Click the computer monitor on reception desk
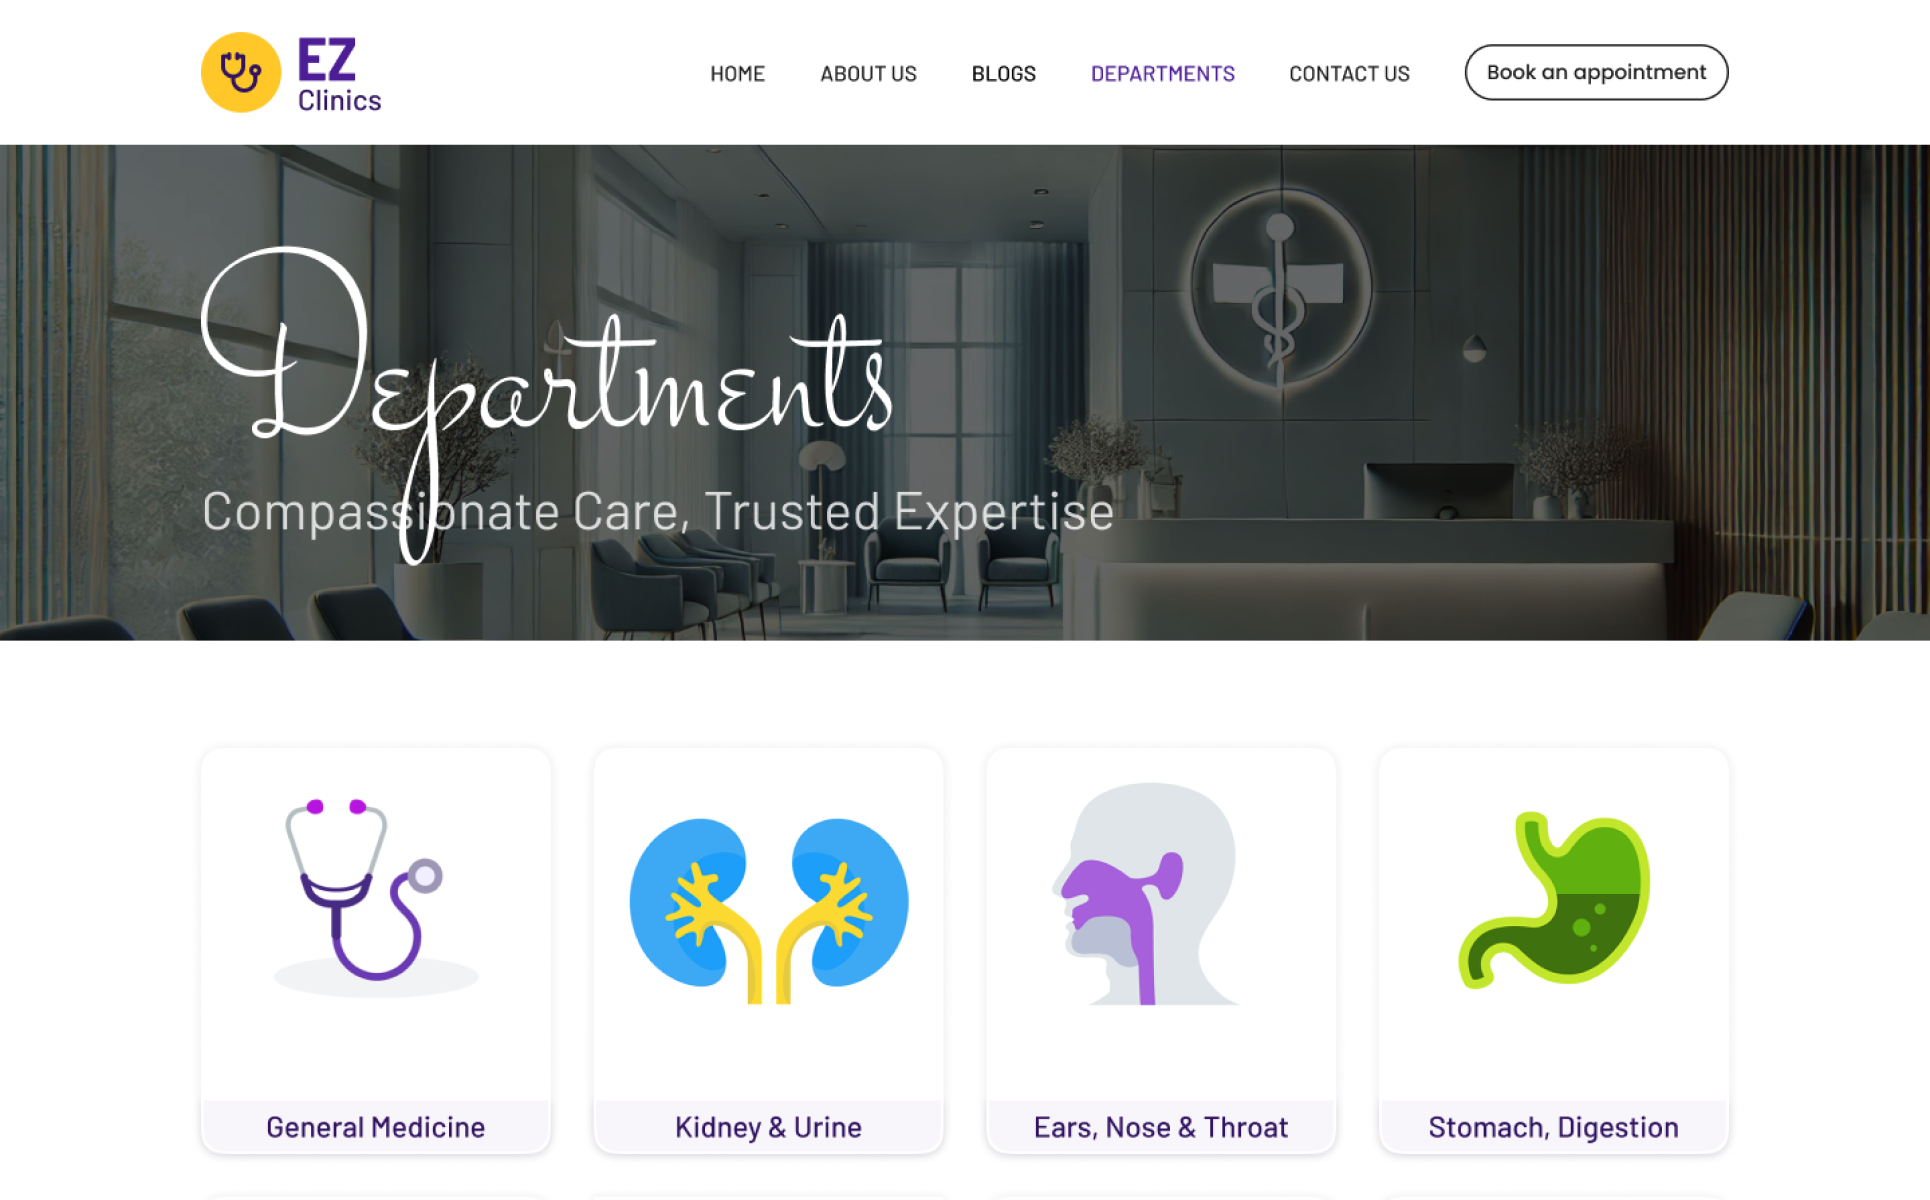This screenshot has width=1930, height=1200. (x=1439, y=490)
